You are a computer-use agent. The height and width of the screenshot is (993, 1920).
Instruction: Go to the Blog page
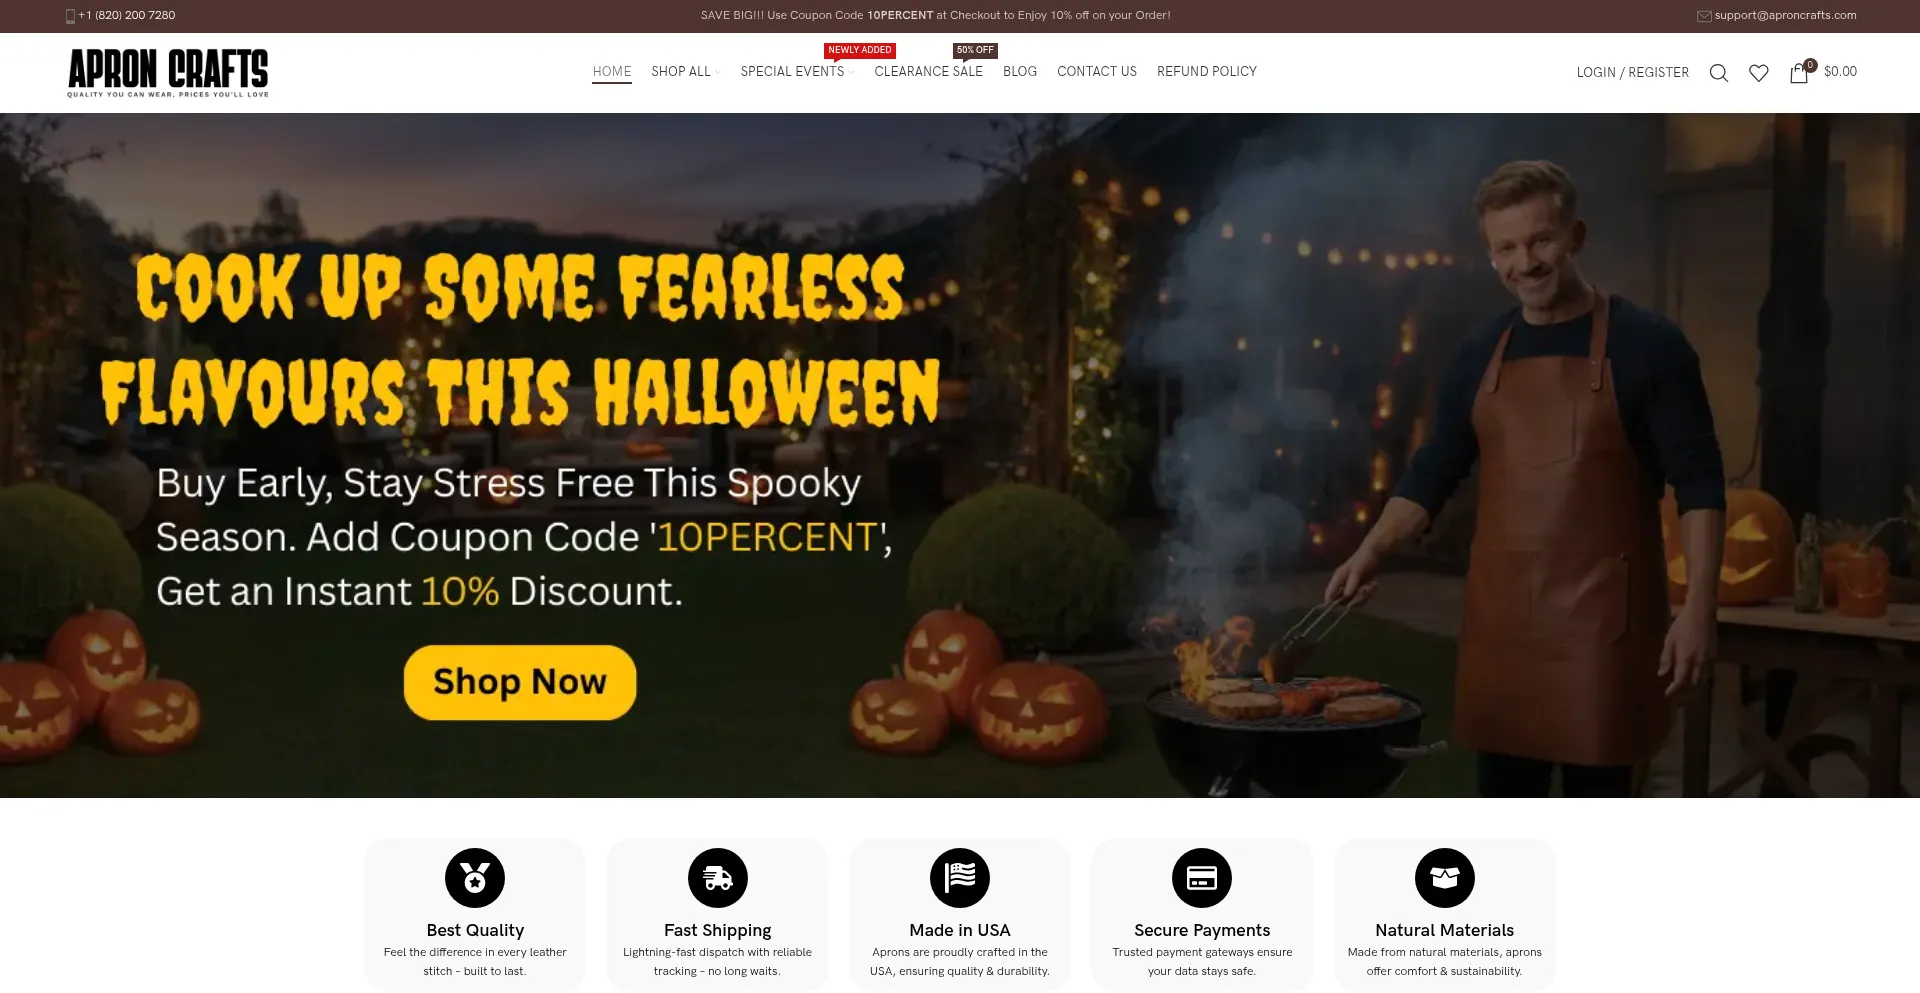click(x=1020, y=72)
